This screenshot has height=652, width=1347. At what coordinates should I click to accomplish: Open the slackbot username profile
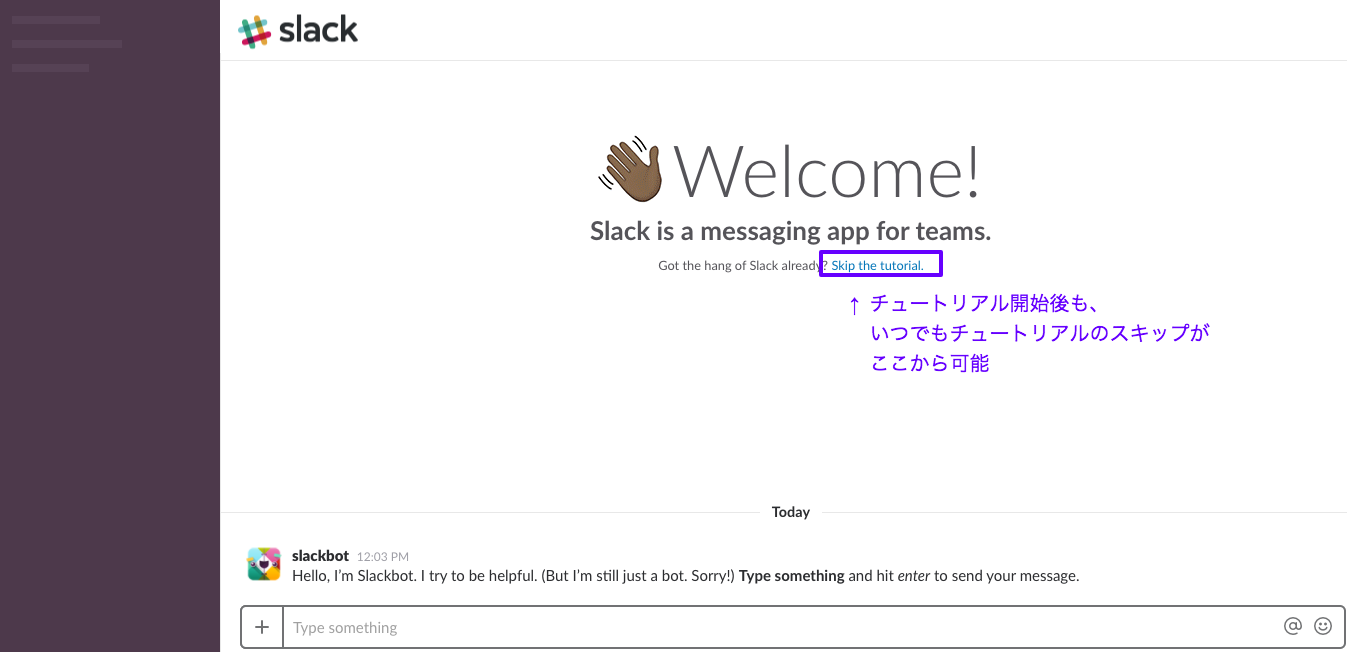(320, 556)
